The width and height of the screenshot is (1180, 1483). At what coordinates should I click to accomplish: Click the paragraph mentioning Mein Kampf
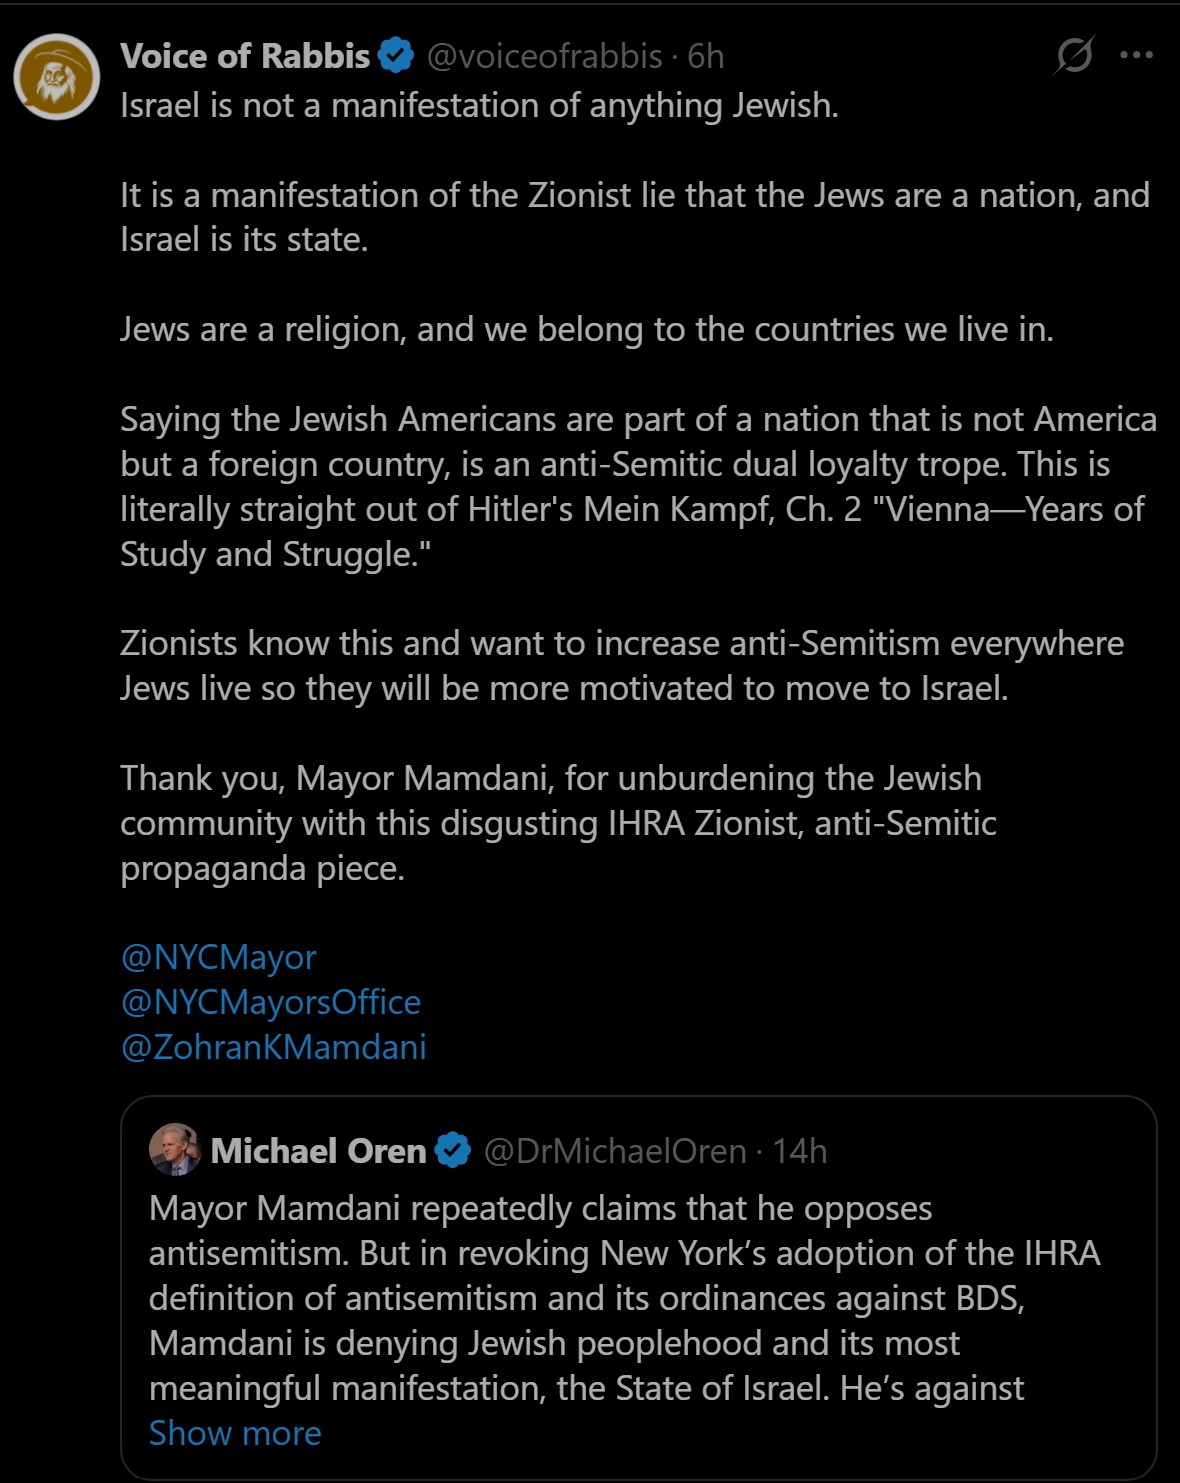[x=630, y=486]
